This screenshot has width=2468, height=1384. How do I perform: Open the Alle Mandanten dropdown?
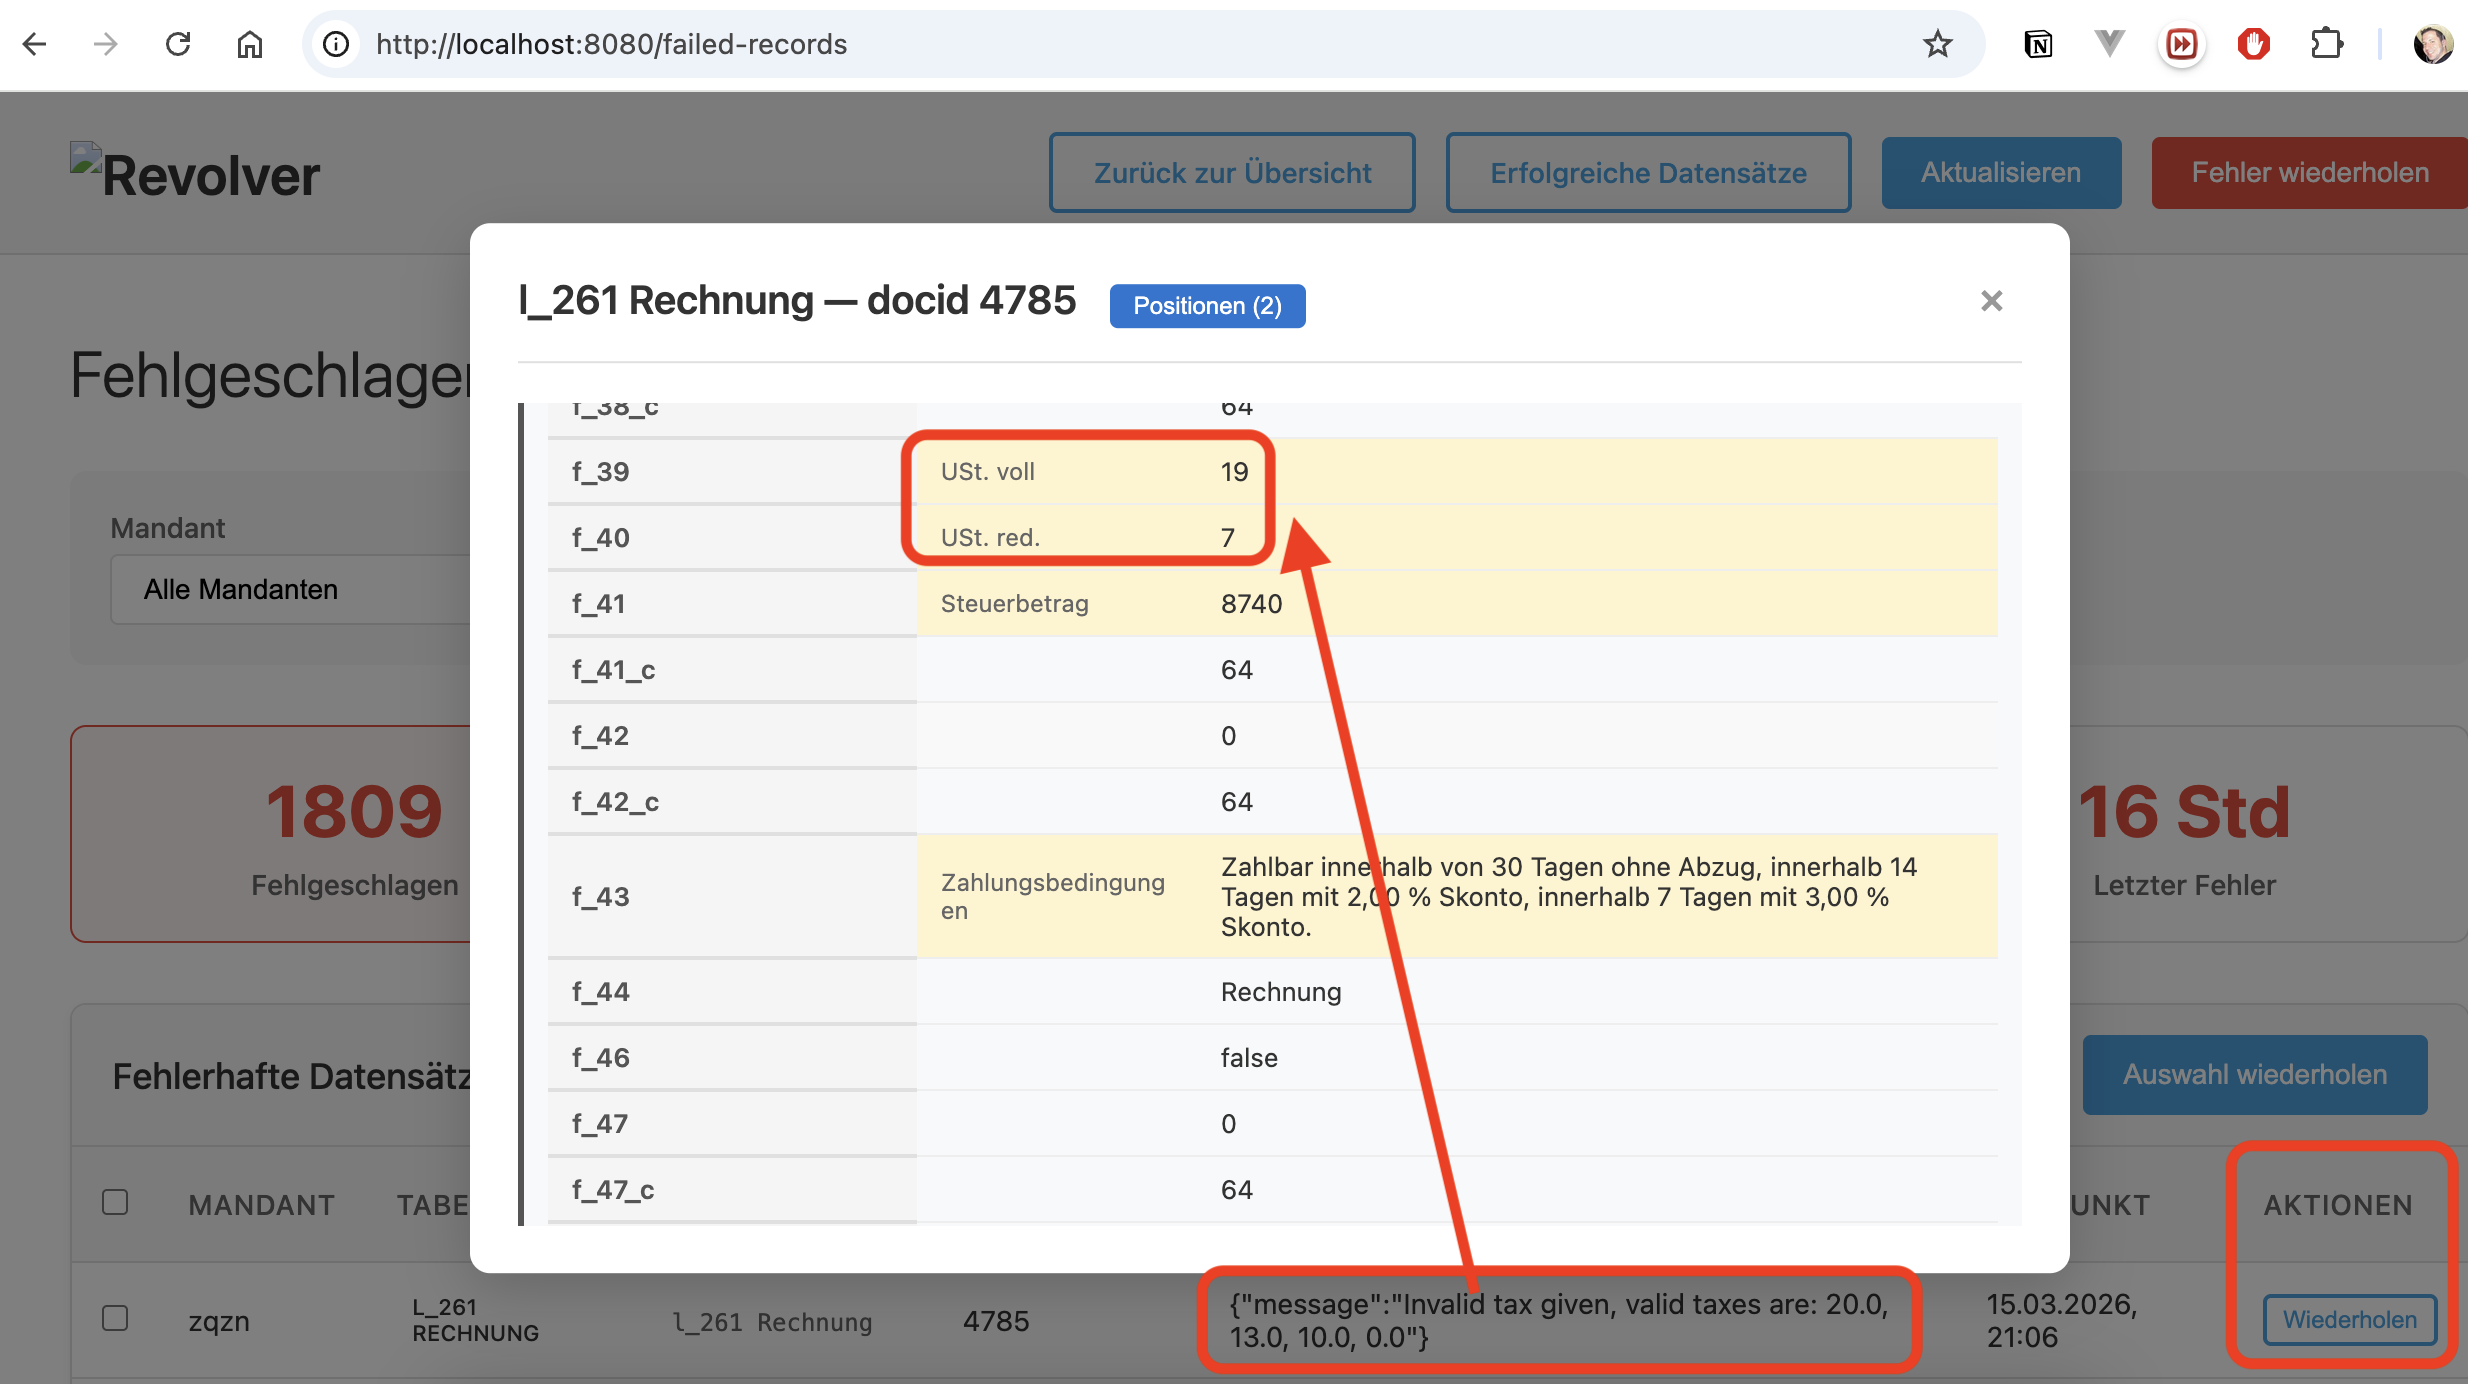[x=290, y=590]
